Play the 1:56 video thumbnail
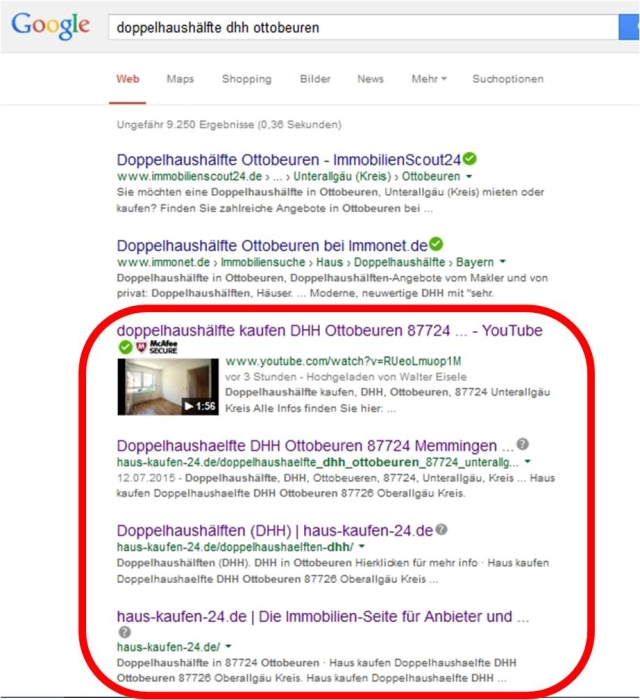The image size is (640, 700). 168,387
